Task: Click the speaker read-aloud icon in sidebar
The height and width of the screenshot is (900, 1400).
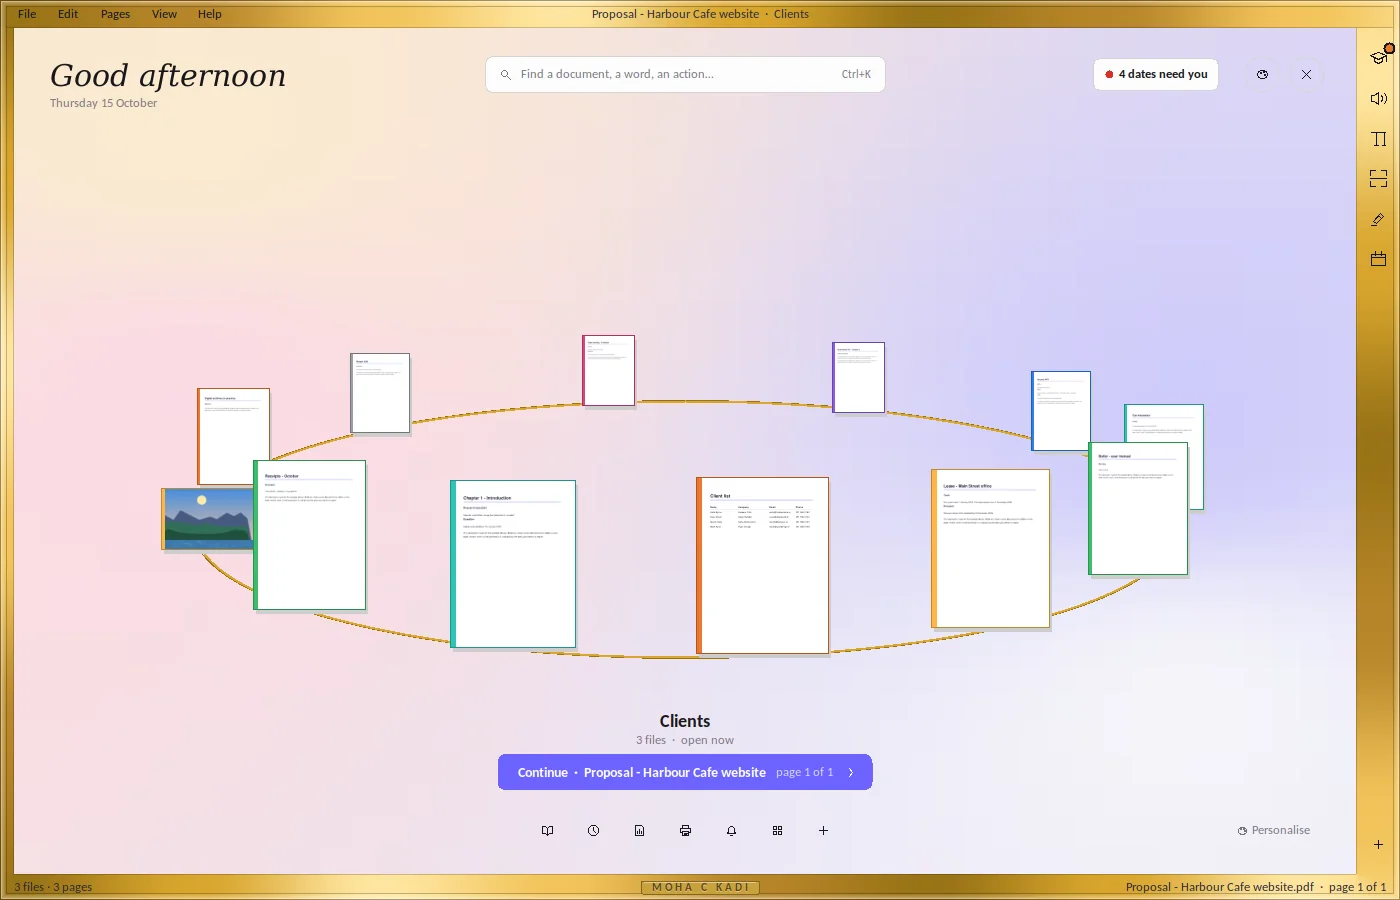Action: [1379, 98]
